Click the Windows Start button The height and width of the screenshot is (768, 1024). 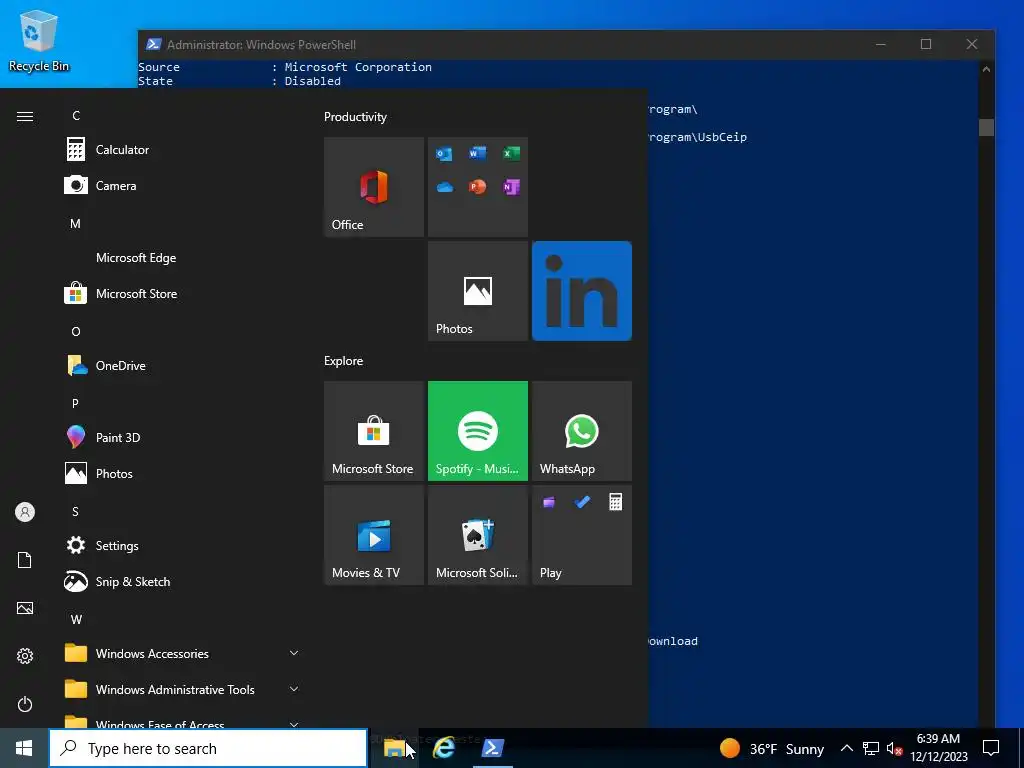(x=24, y=748)
